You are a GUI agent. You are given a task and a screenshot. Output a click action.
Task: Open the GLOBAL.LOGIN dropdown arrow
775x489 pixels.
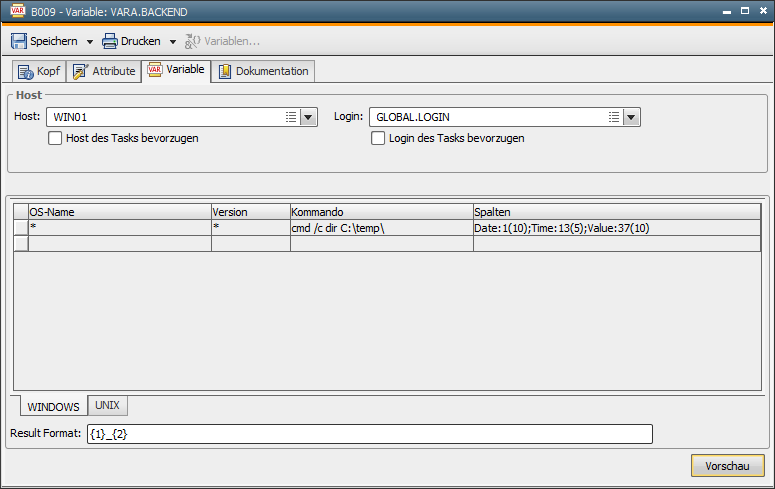pyautogui.click(x=631, y=117)
